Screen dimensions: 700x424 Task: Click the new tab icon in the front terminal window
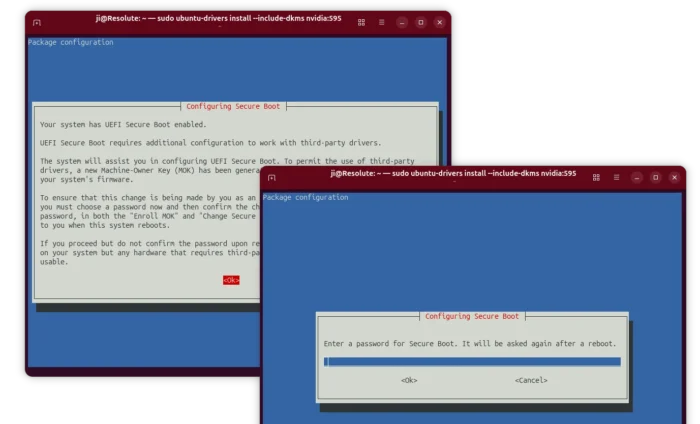[272, 177]
